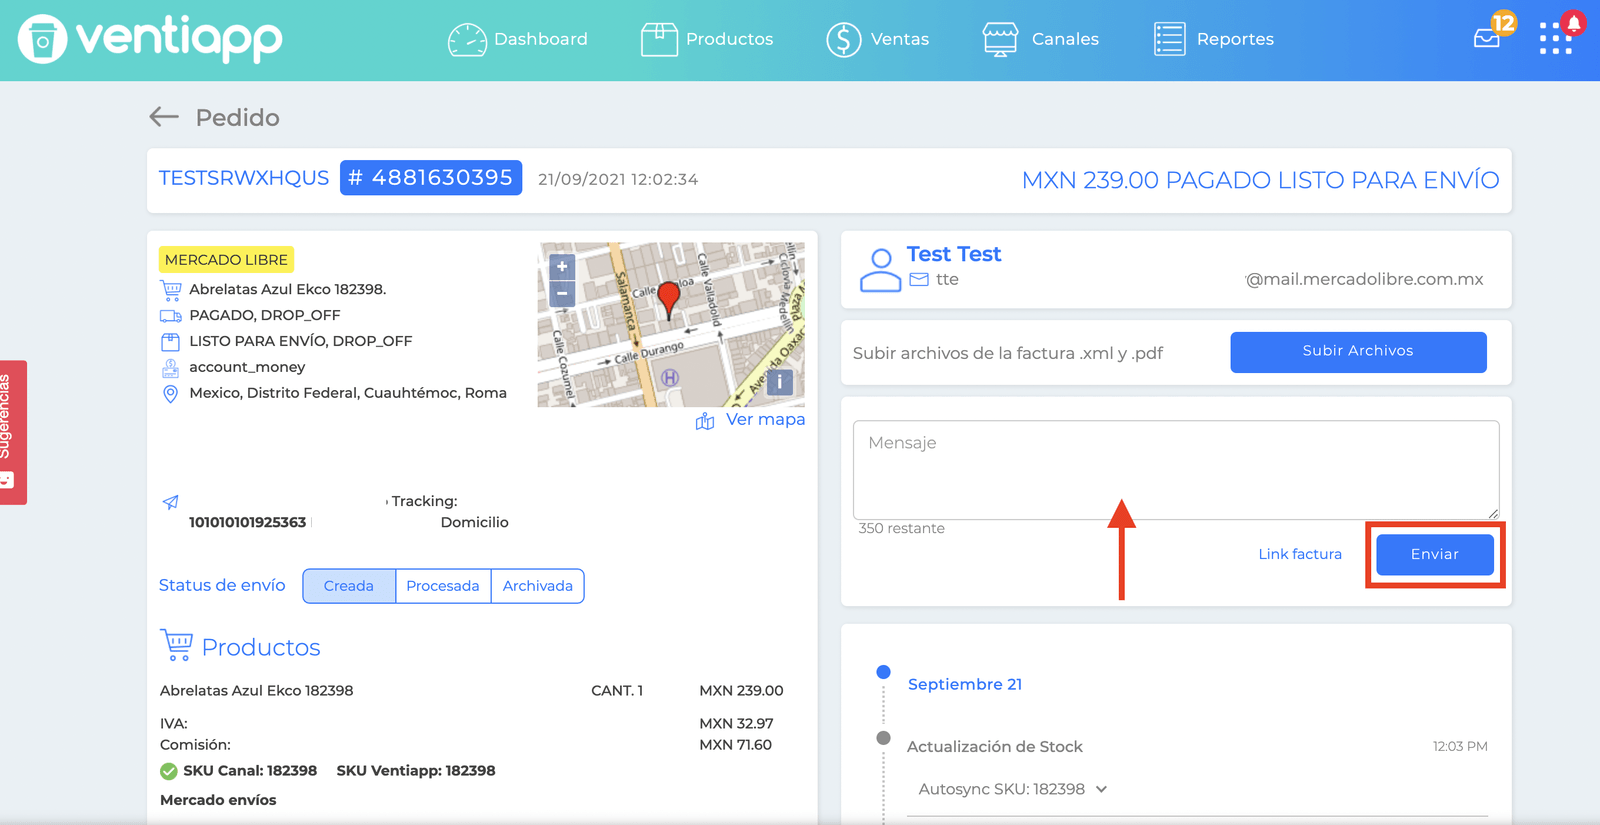The width and height of the screenshot is (1600, 825).
Task: Open the Reportes menu
Action: tap(1213, 39)
